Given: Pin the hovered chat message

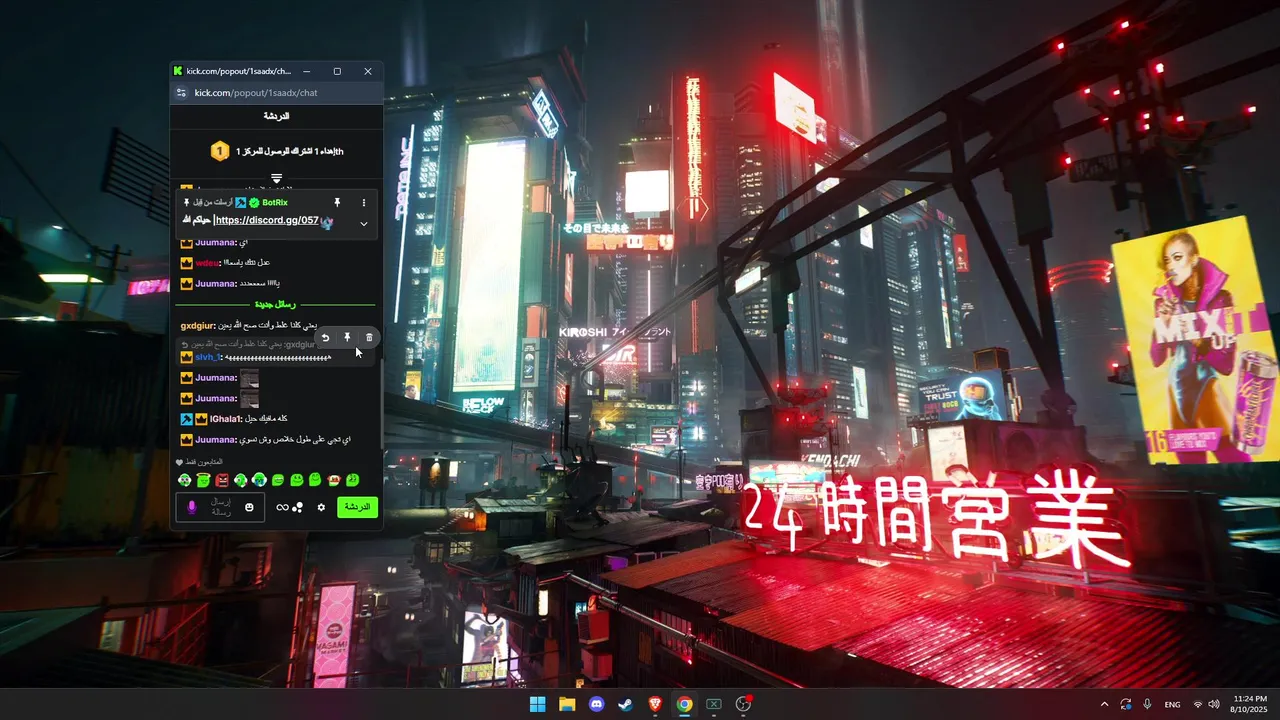Looking at the screenshot, I should (x=347, y=338).
